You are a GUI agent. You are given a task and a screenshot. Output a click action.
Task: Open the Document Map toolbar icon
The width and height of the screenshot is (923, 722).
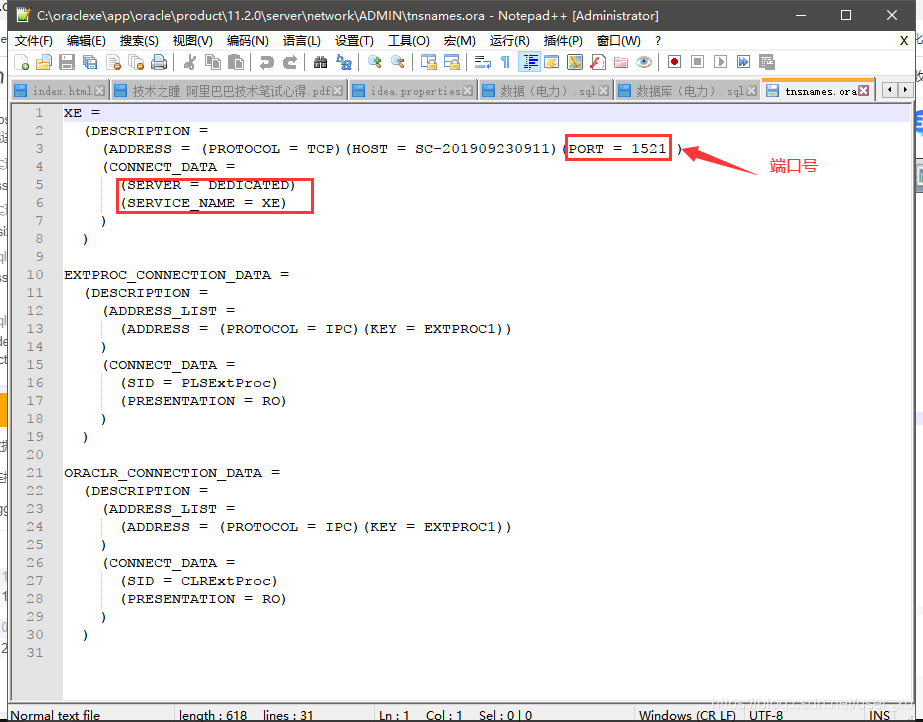[575, 62]
